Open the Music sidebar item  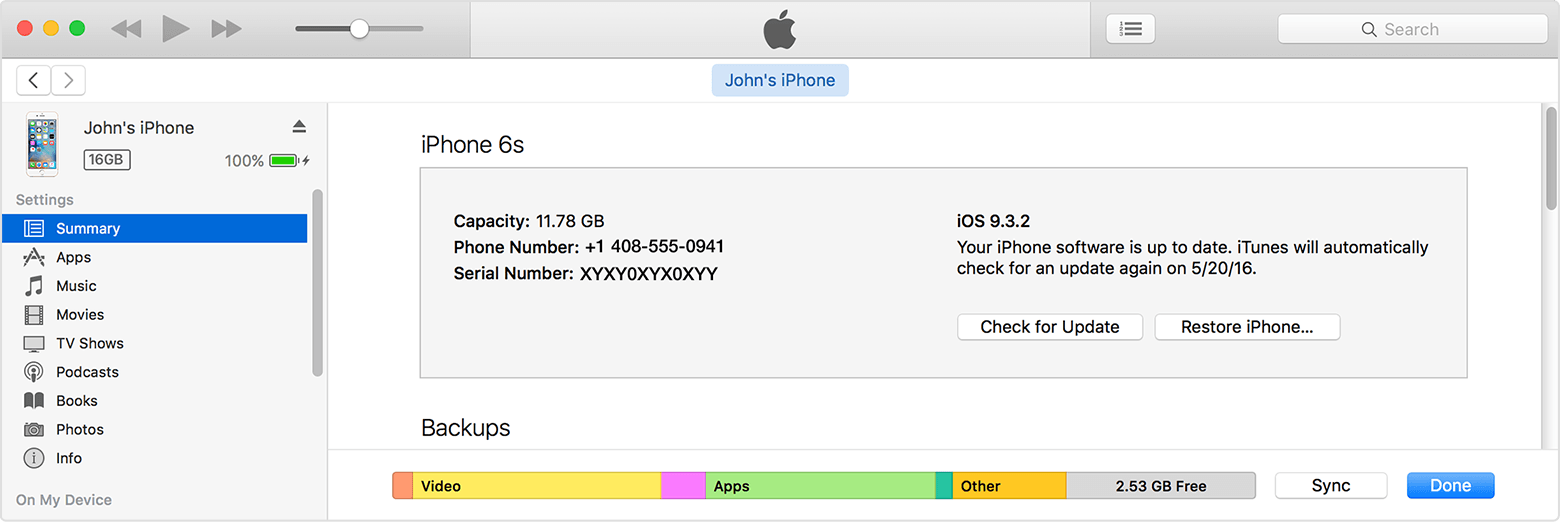[x=154, y=286]
